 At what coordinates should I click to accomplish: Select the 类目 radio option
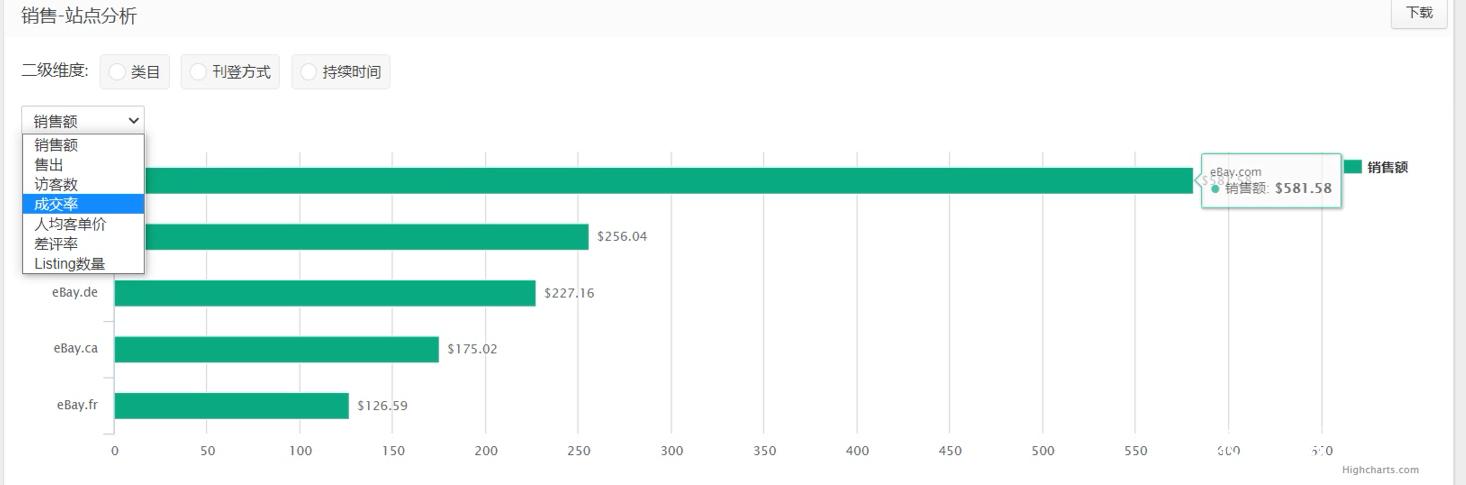point(118,72)
